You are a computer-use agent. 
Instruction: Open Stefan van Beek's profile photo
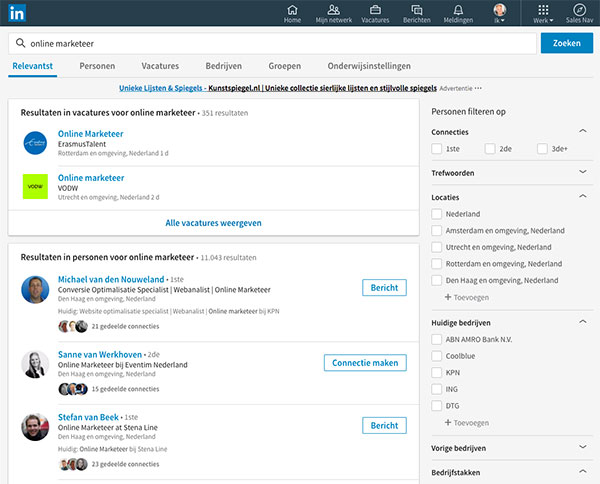35,427
